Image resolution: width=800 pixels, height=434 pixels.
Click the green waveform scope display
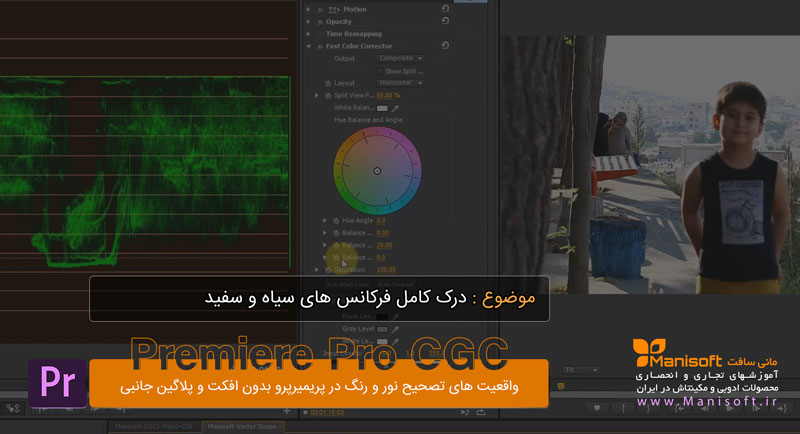[x=145, y=172]
